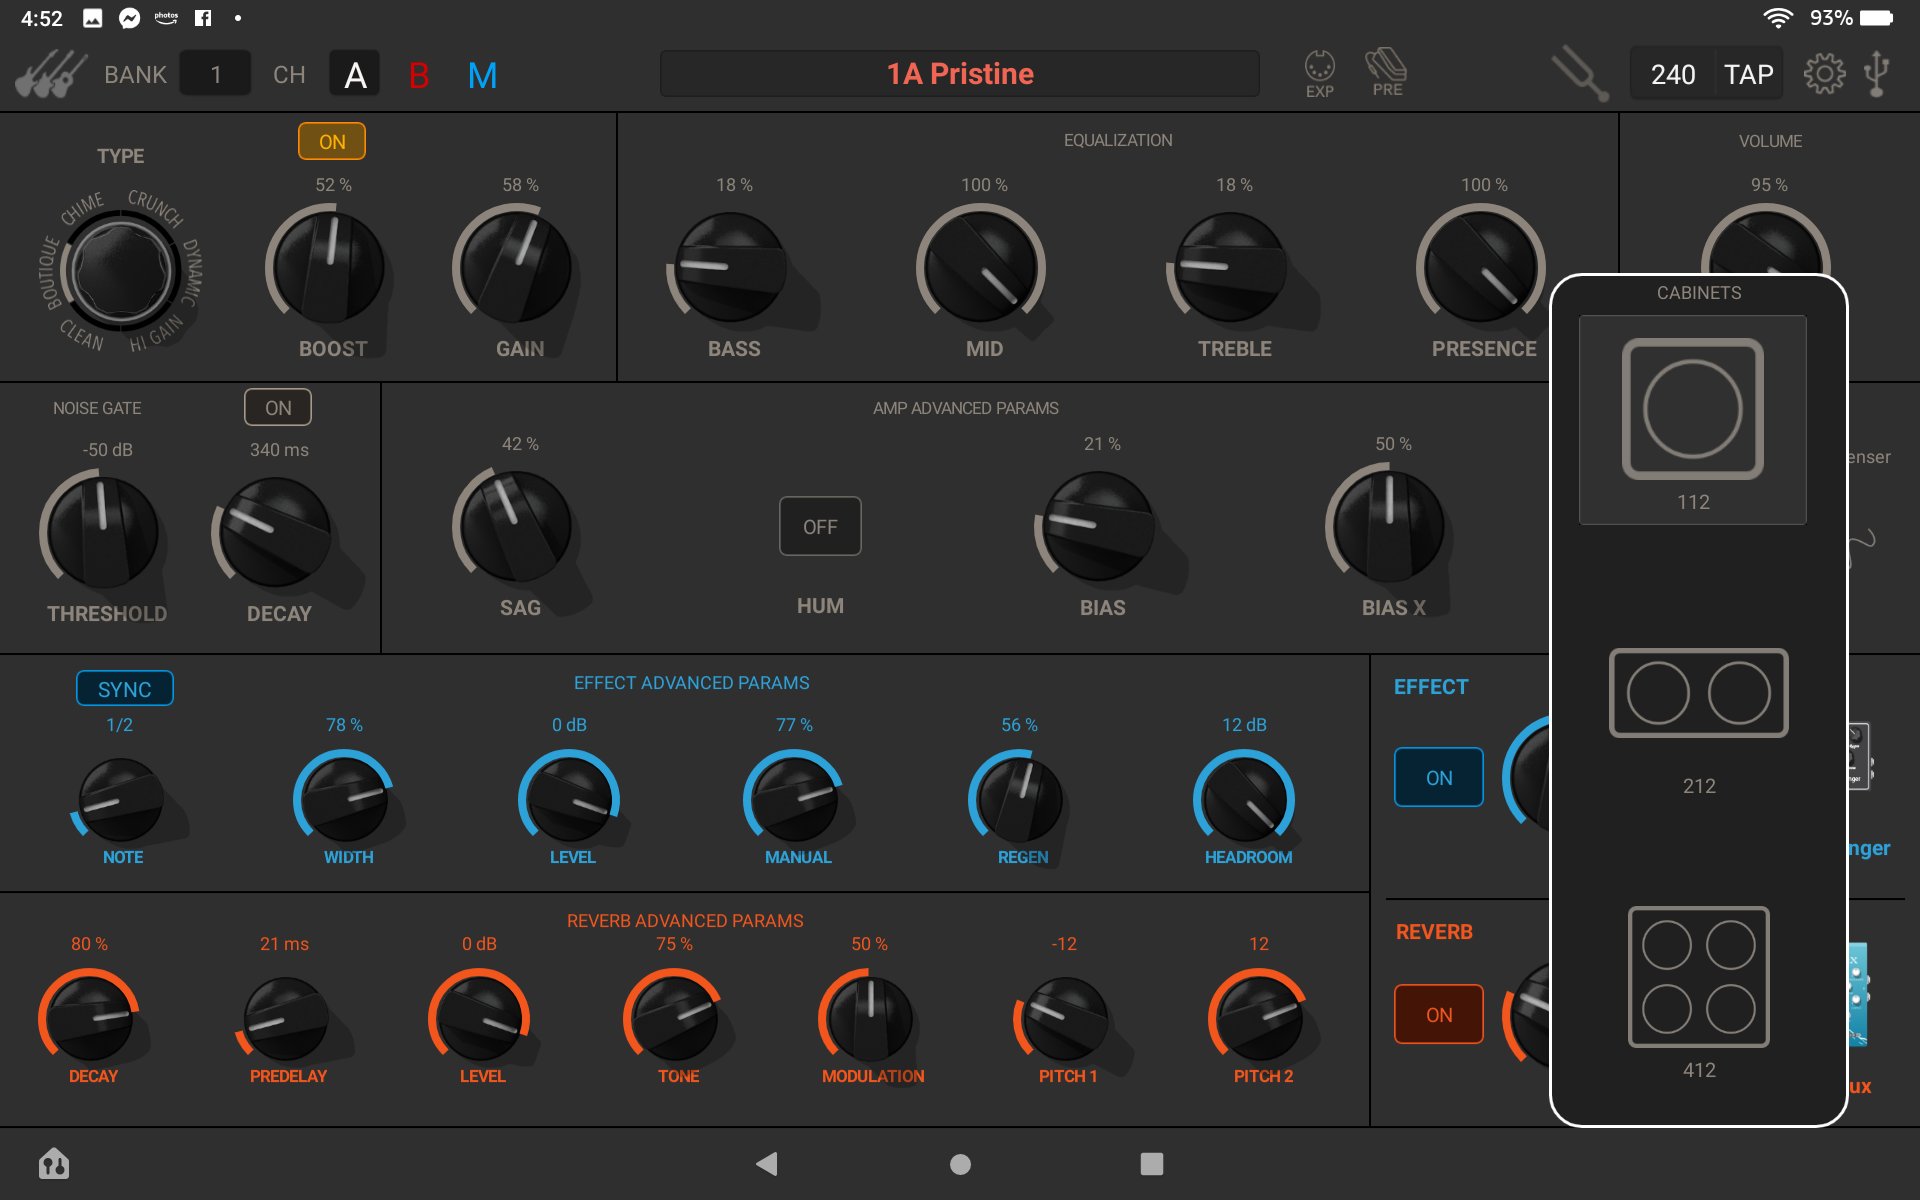
Task: Turn on the HUM switch
Action: point(820,526)
